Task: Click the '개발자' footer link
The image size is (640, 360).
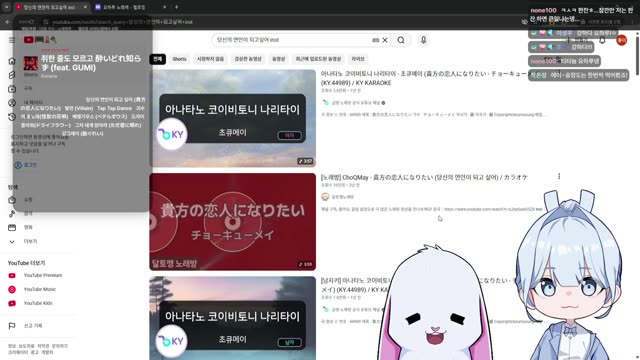Action: tap(47, 352)
